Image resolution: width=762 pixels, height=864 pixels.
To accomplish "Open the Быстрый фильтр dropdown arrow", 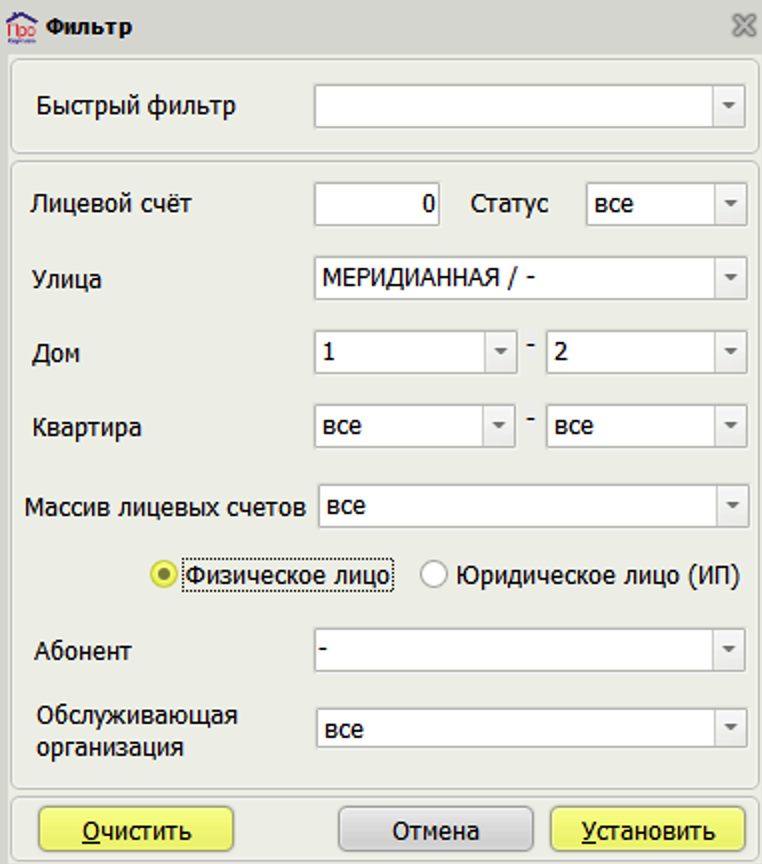I will tap(728, 106).
